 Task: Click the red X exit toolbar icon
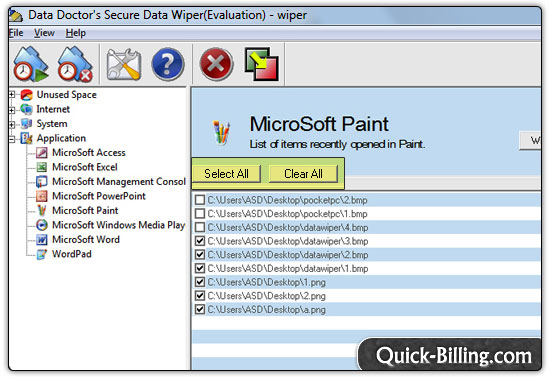click(x=216, y=65)
